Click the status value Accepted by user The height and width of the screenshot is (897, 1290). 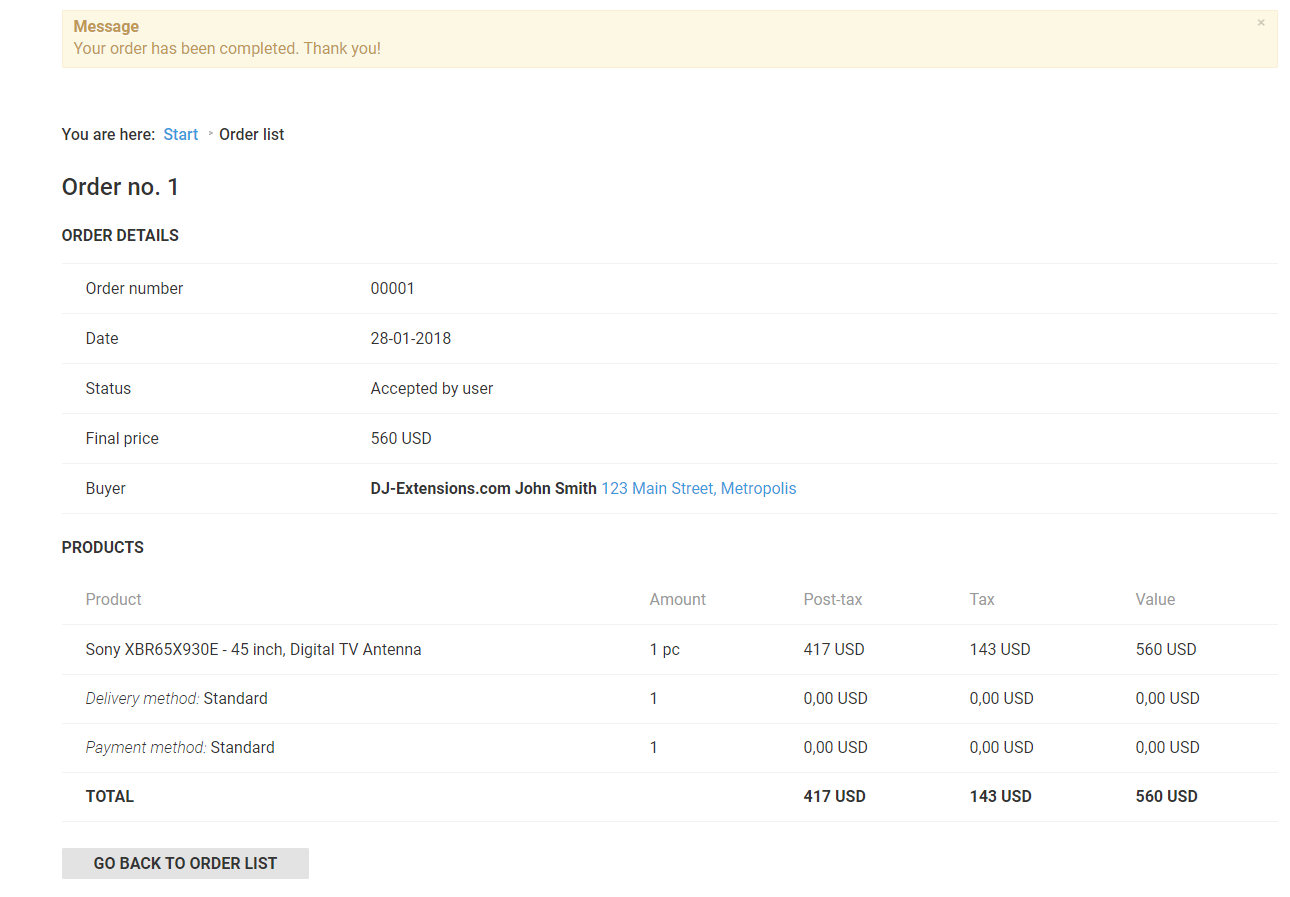[432, 388]
